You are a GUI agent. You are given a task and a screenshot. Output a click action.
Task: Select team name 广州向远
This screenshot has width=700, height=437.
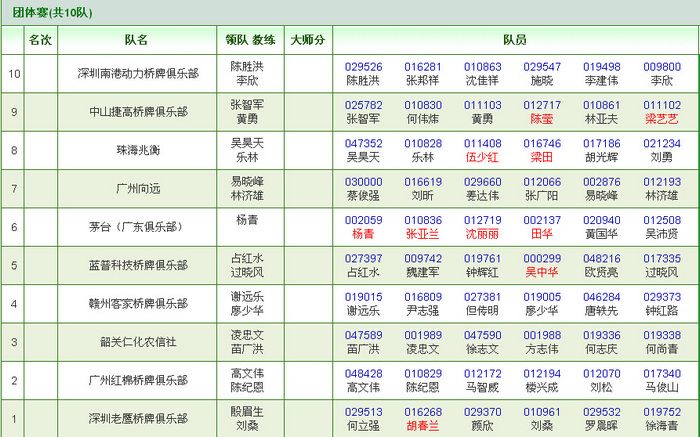coord(138,189)
